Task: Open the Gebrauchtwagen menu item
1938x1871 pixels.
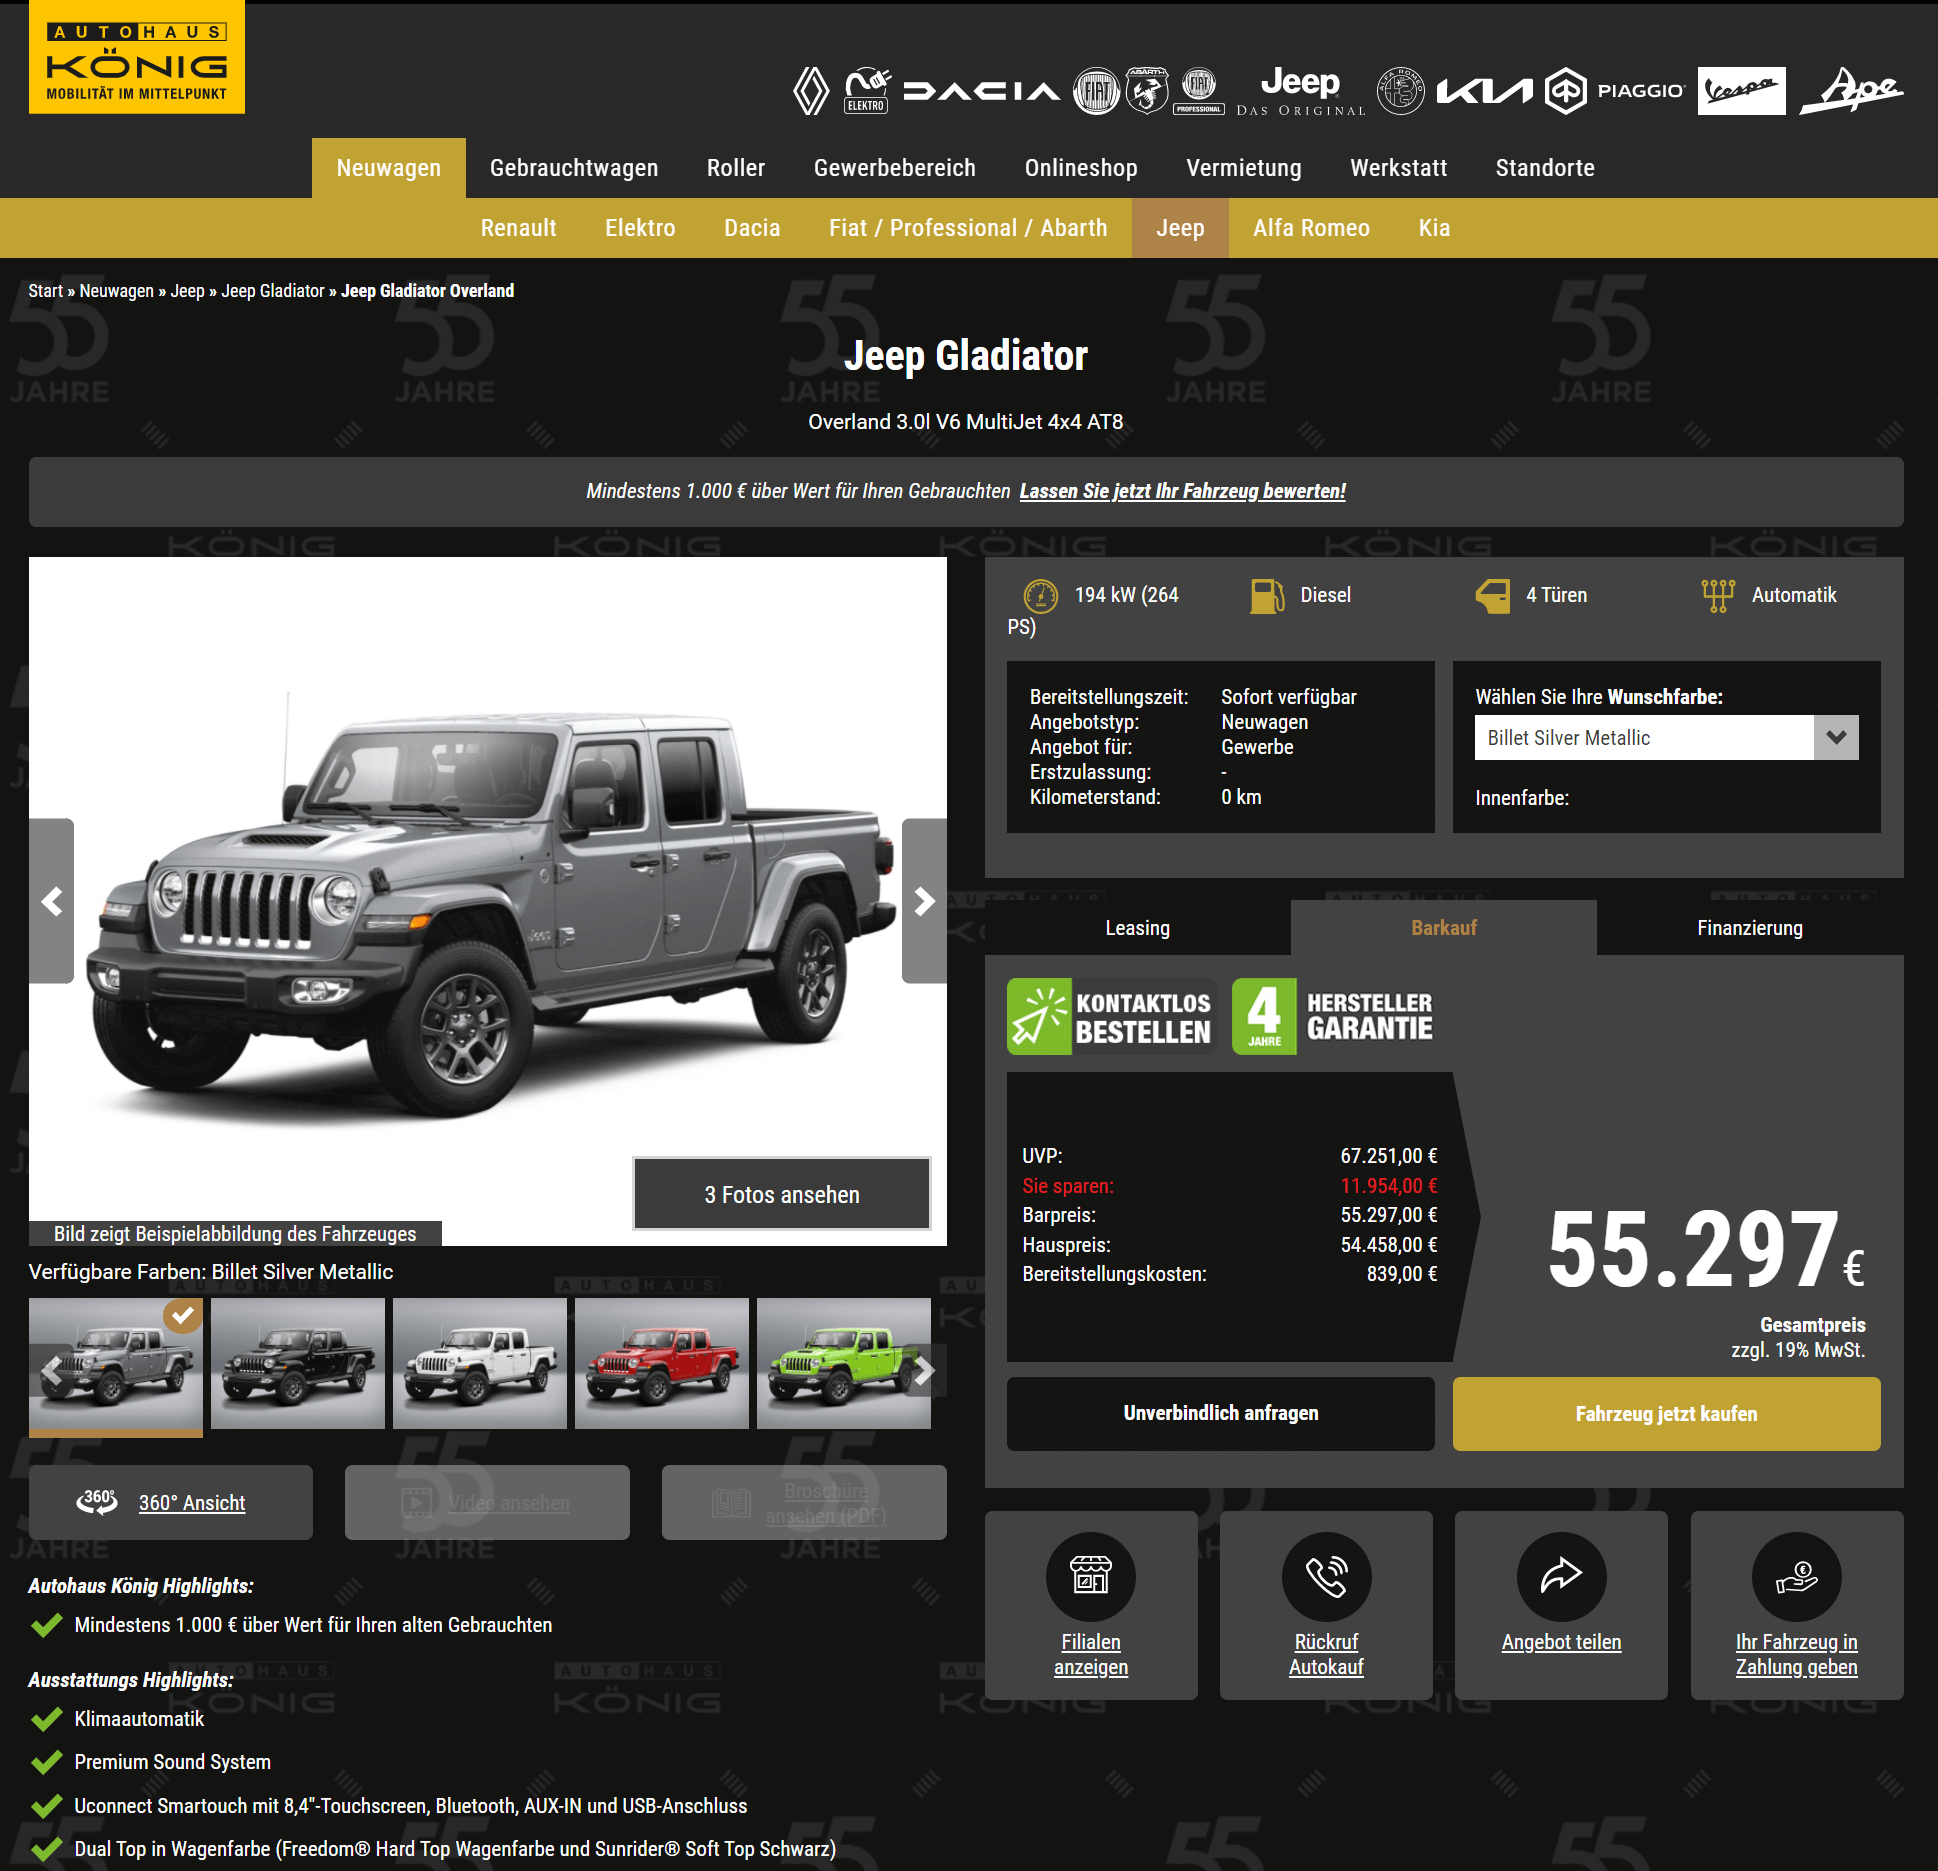Action: tap(574, 168)
